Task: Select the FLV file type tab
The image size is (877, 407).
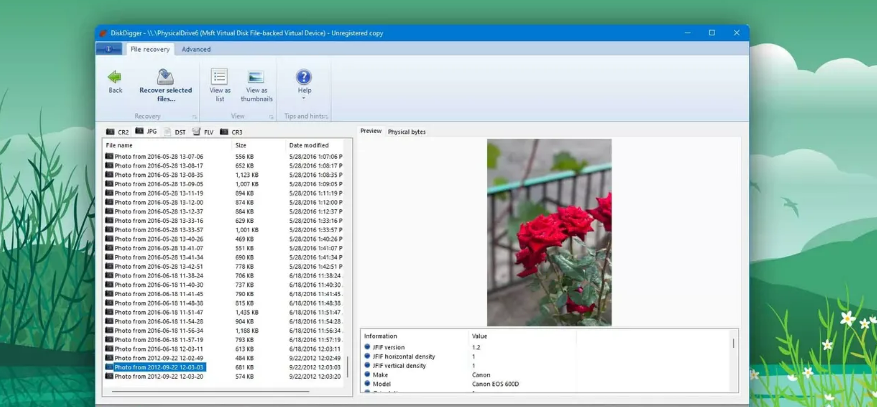Action: tap(202, 132)
